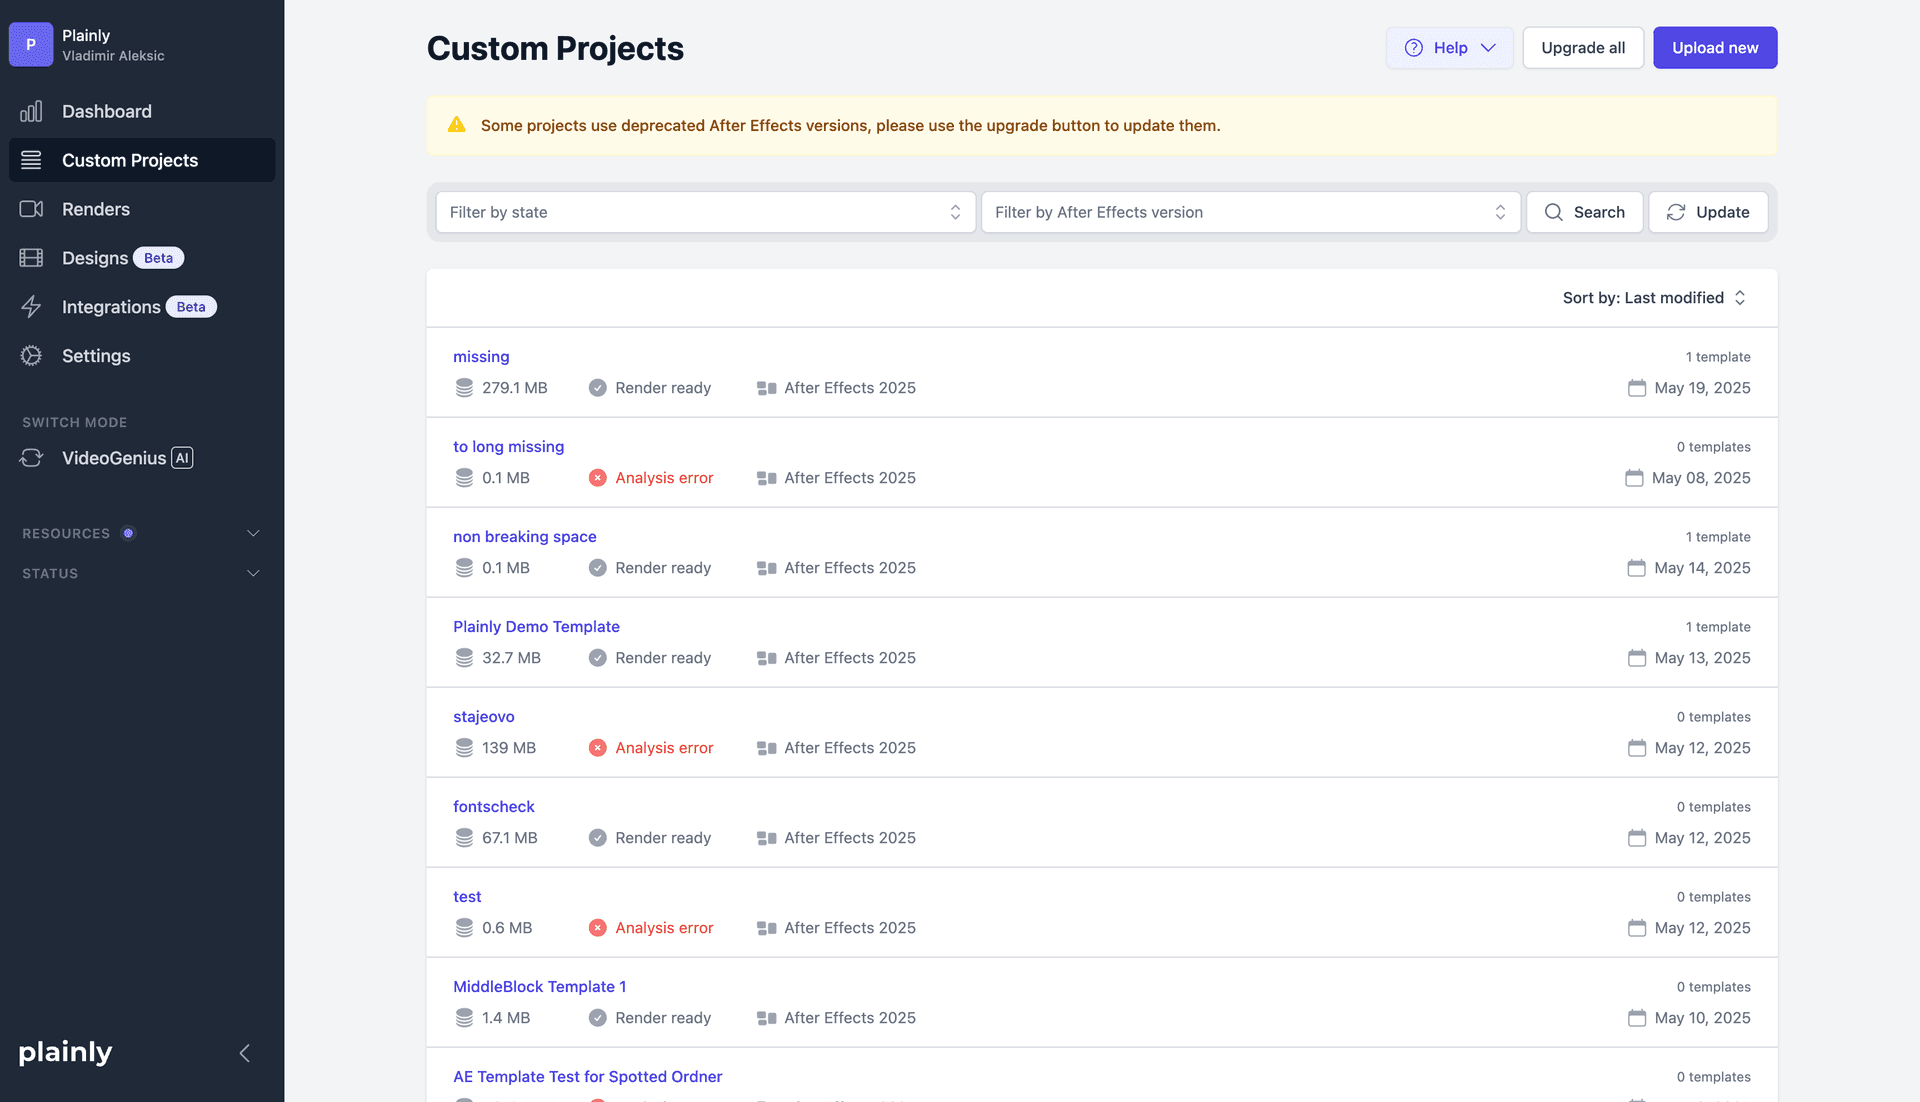This screenshot has width=1920, height=1102.
Task: Click the Plainly avatar badge at top left
Action: tap(30, 44)
